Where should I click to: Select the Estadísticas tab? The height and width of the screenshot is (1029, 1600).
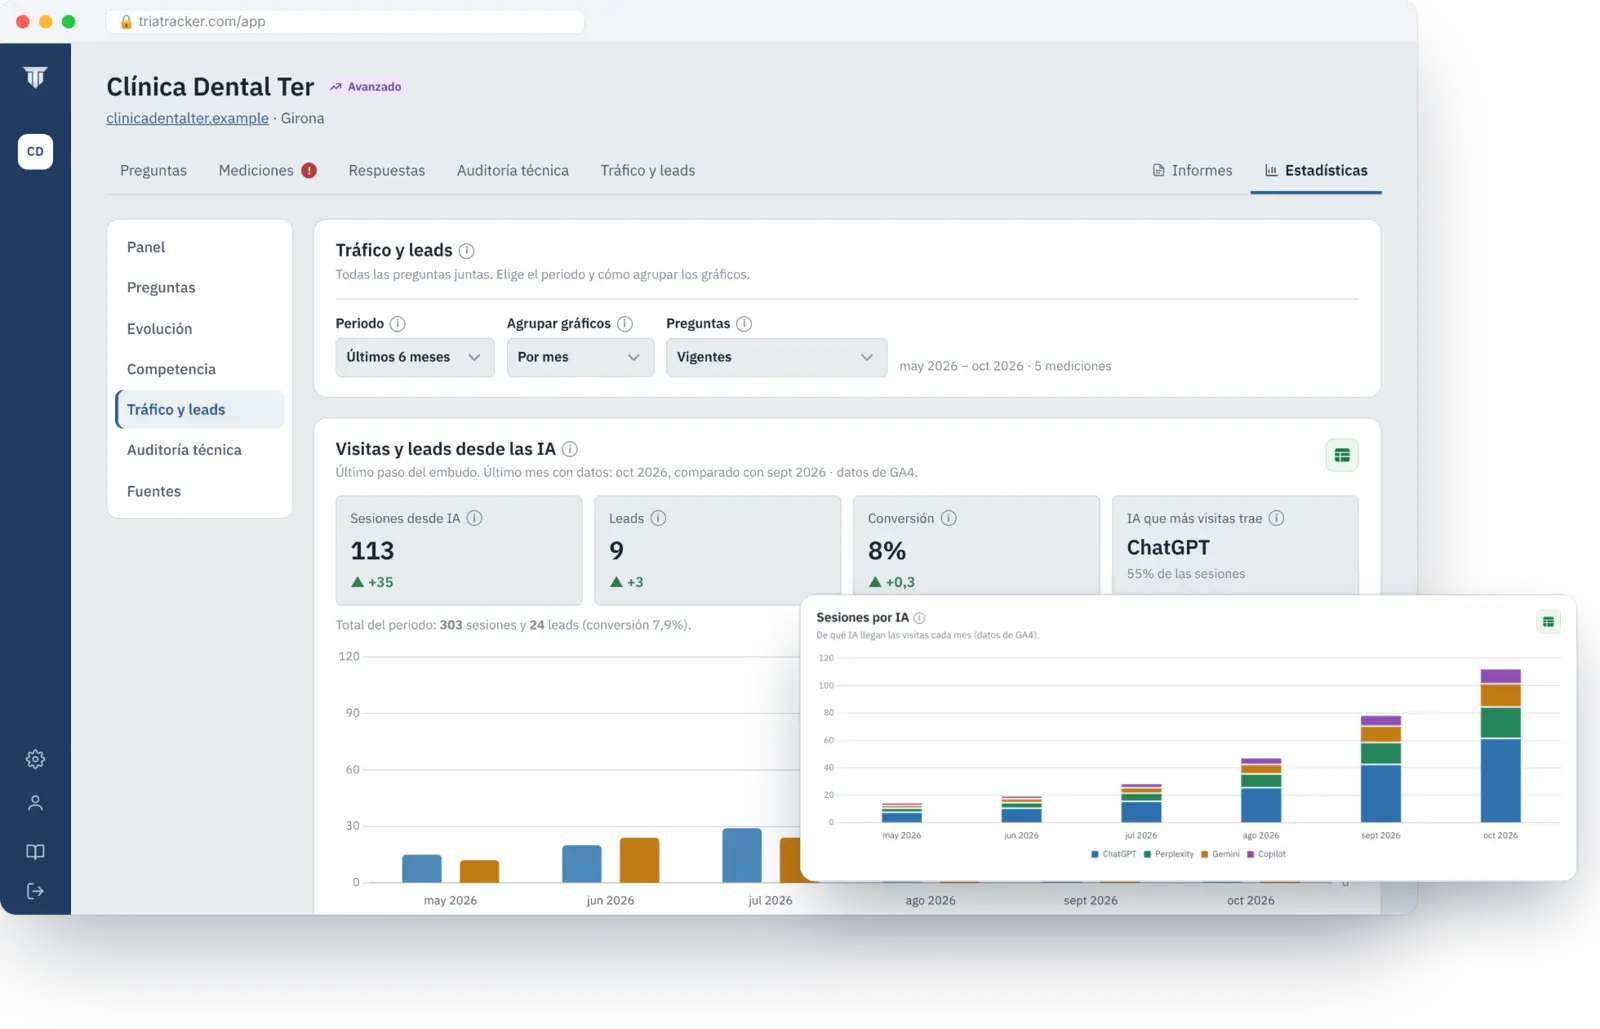click(x=1316, y=170)
